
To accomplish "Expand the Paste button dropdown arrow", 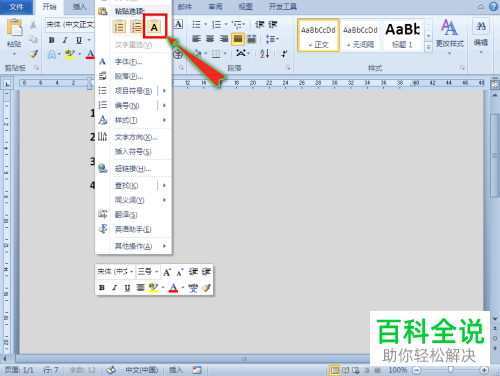I will 14,54.
